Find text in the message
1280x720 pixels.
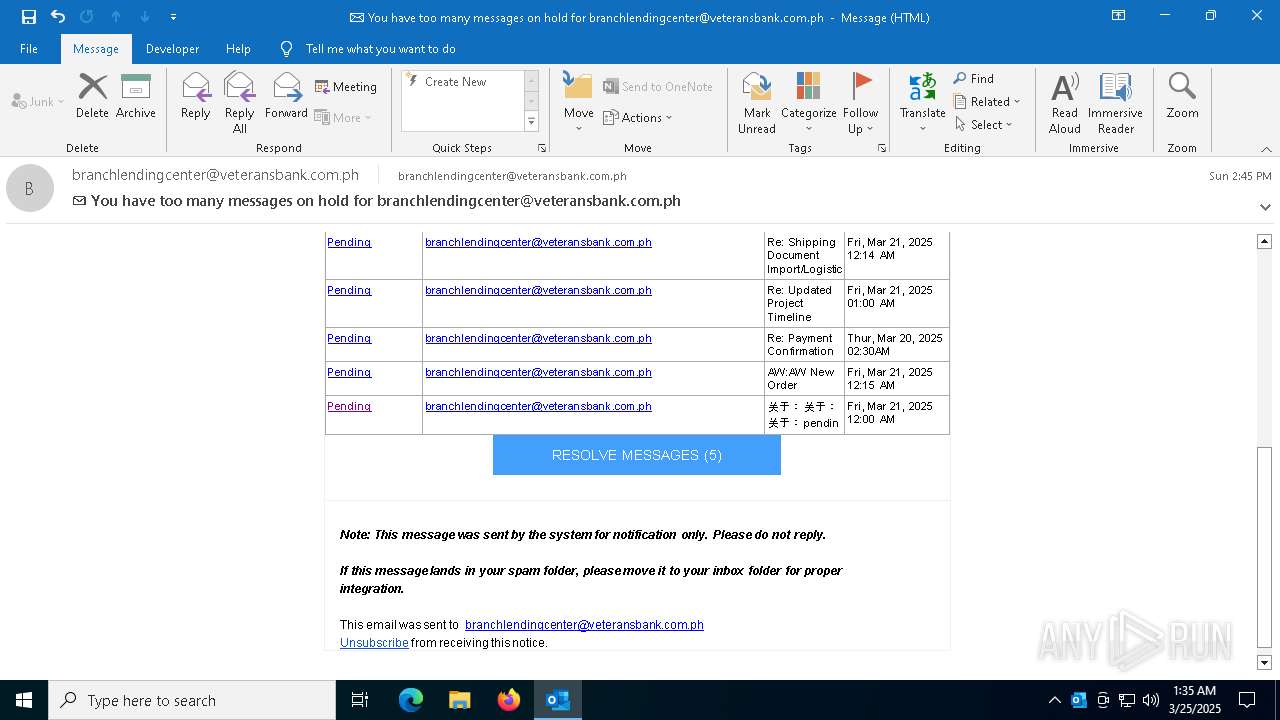coord(974,79)
